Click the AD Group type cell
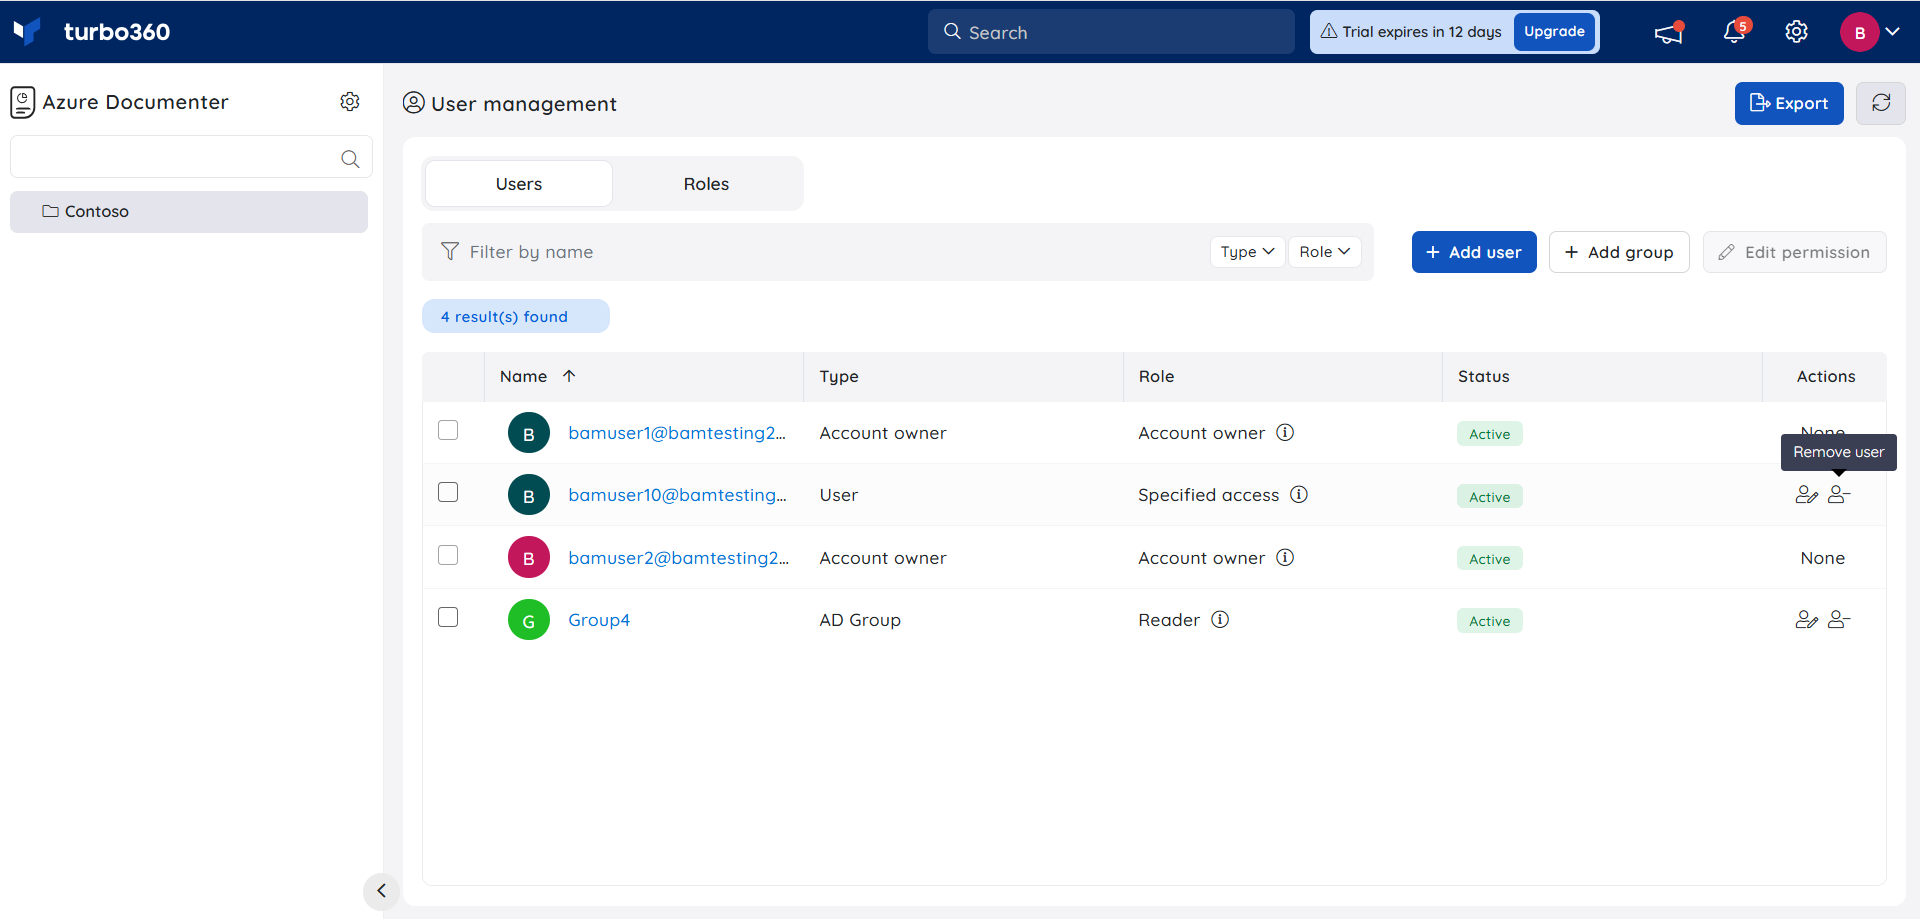The width and height of the screenshot is (1920, 919). click(x=860, y=620)
